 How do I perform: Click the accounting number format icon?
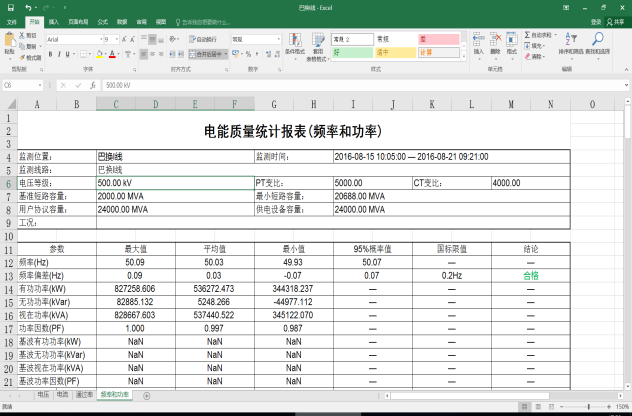pos(235,54)
